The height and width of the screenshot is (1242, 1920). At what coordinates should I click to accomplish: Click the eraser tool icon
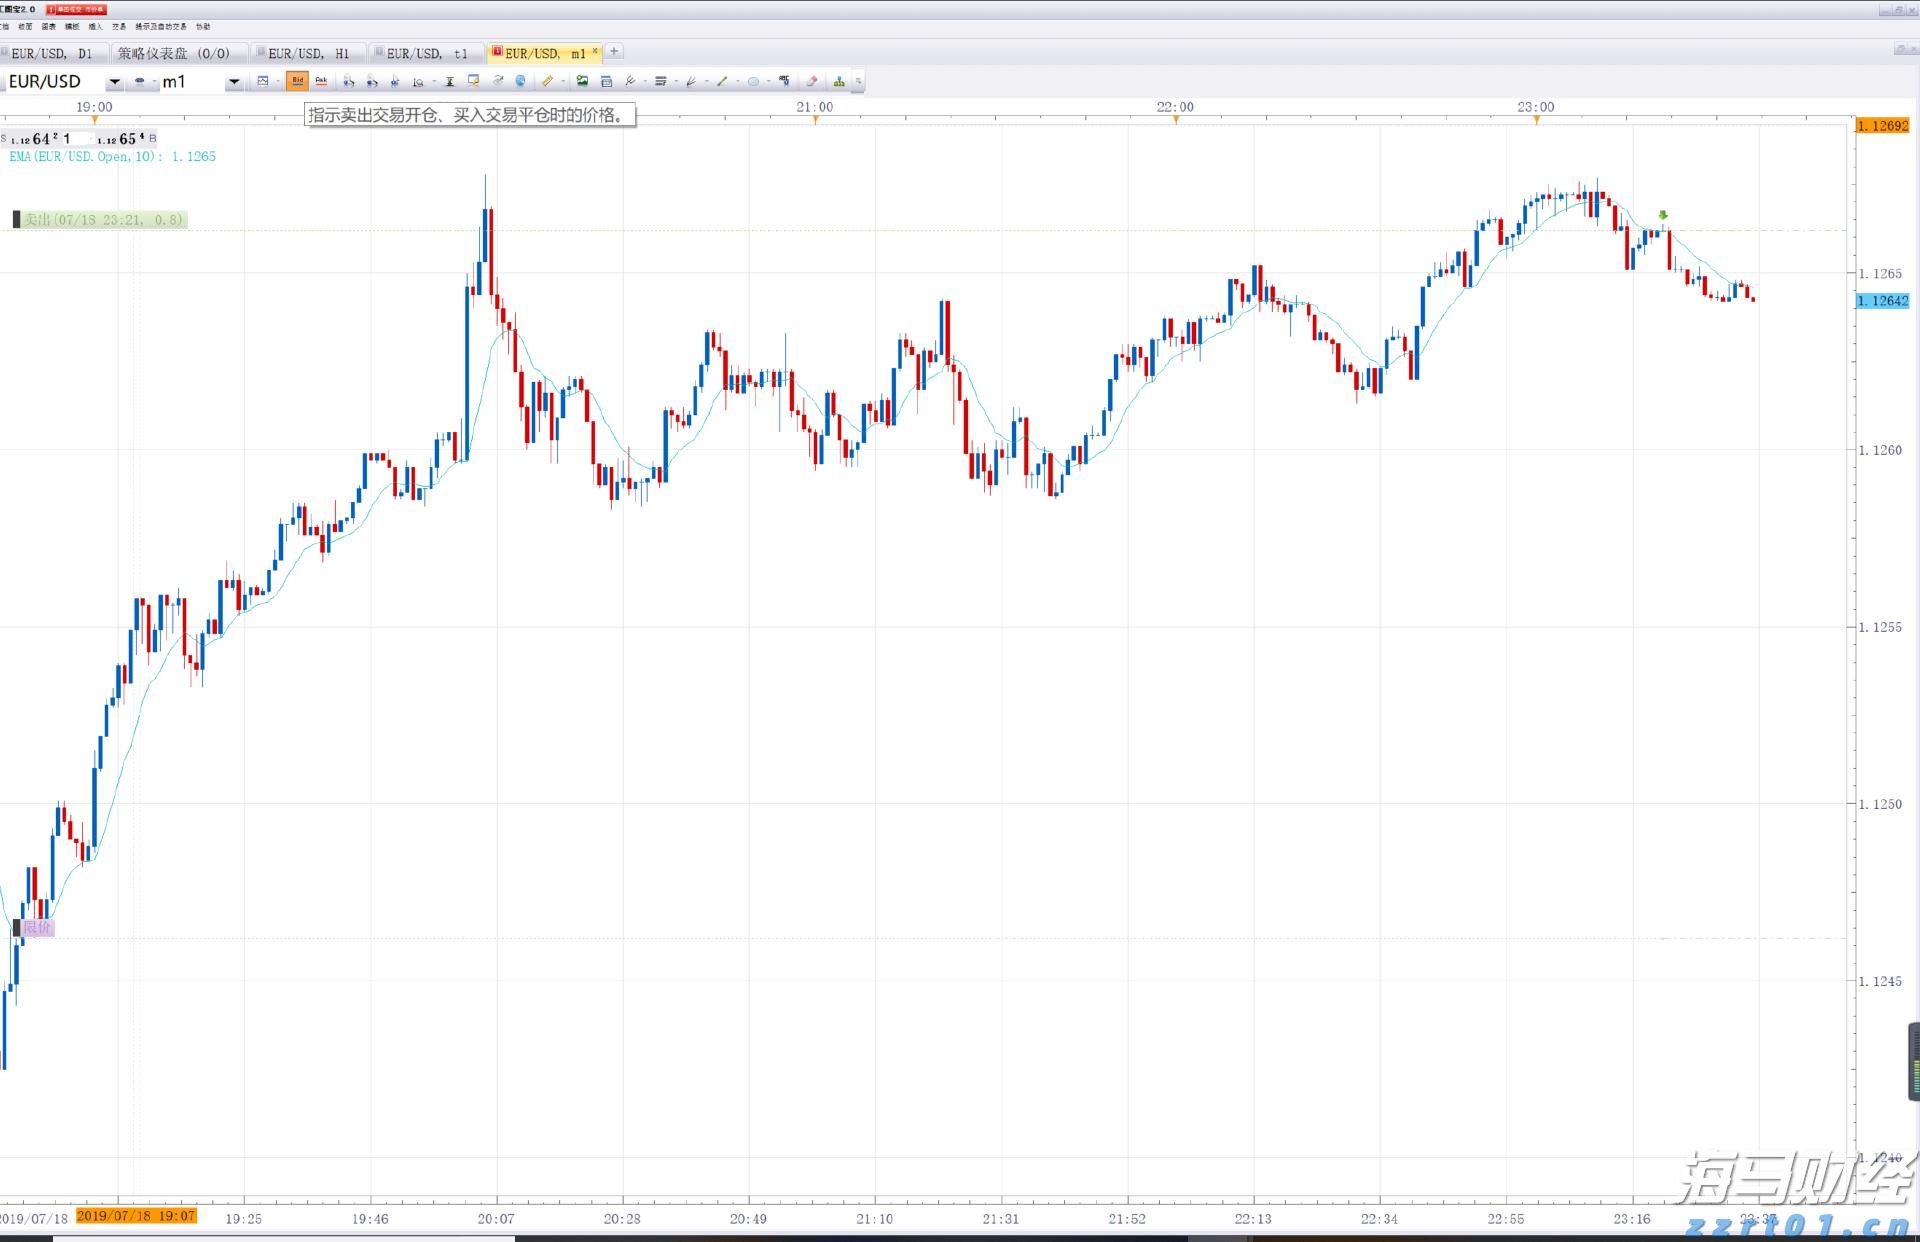coord(812,81)
